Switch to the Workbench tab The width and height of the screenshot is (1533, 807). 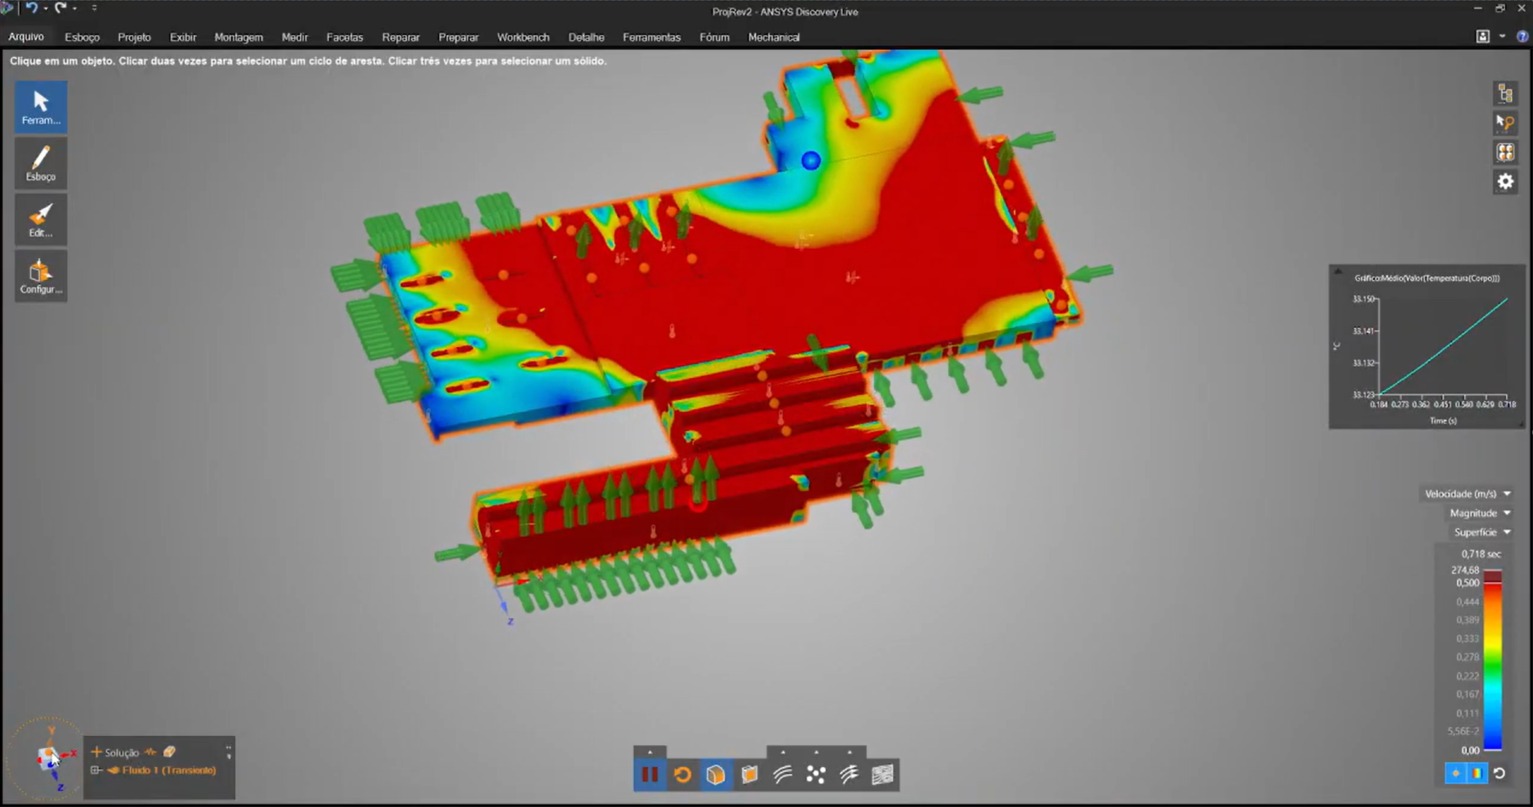523,37
